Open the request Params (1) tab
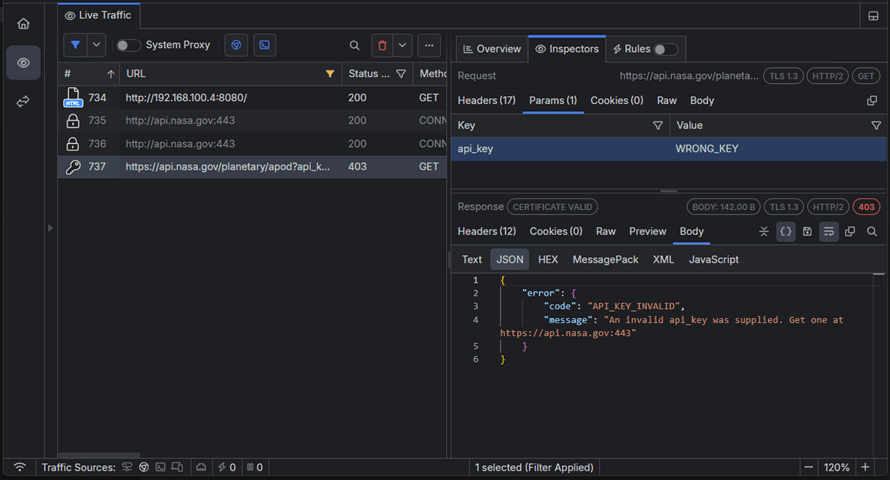The height and width of the screenshot is (480, 890). coord(553,100)
